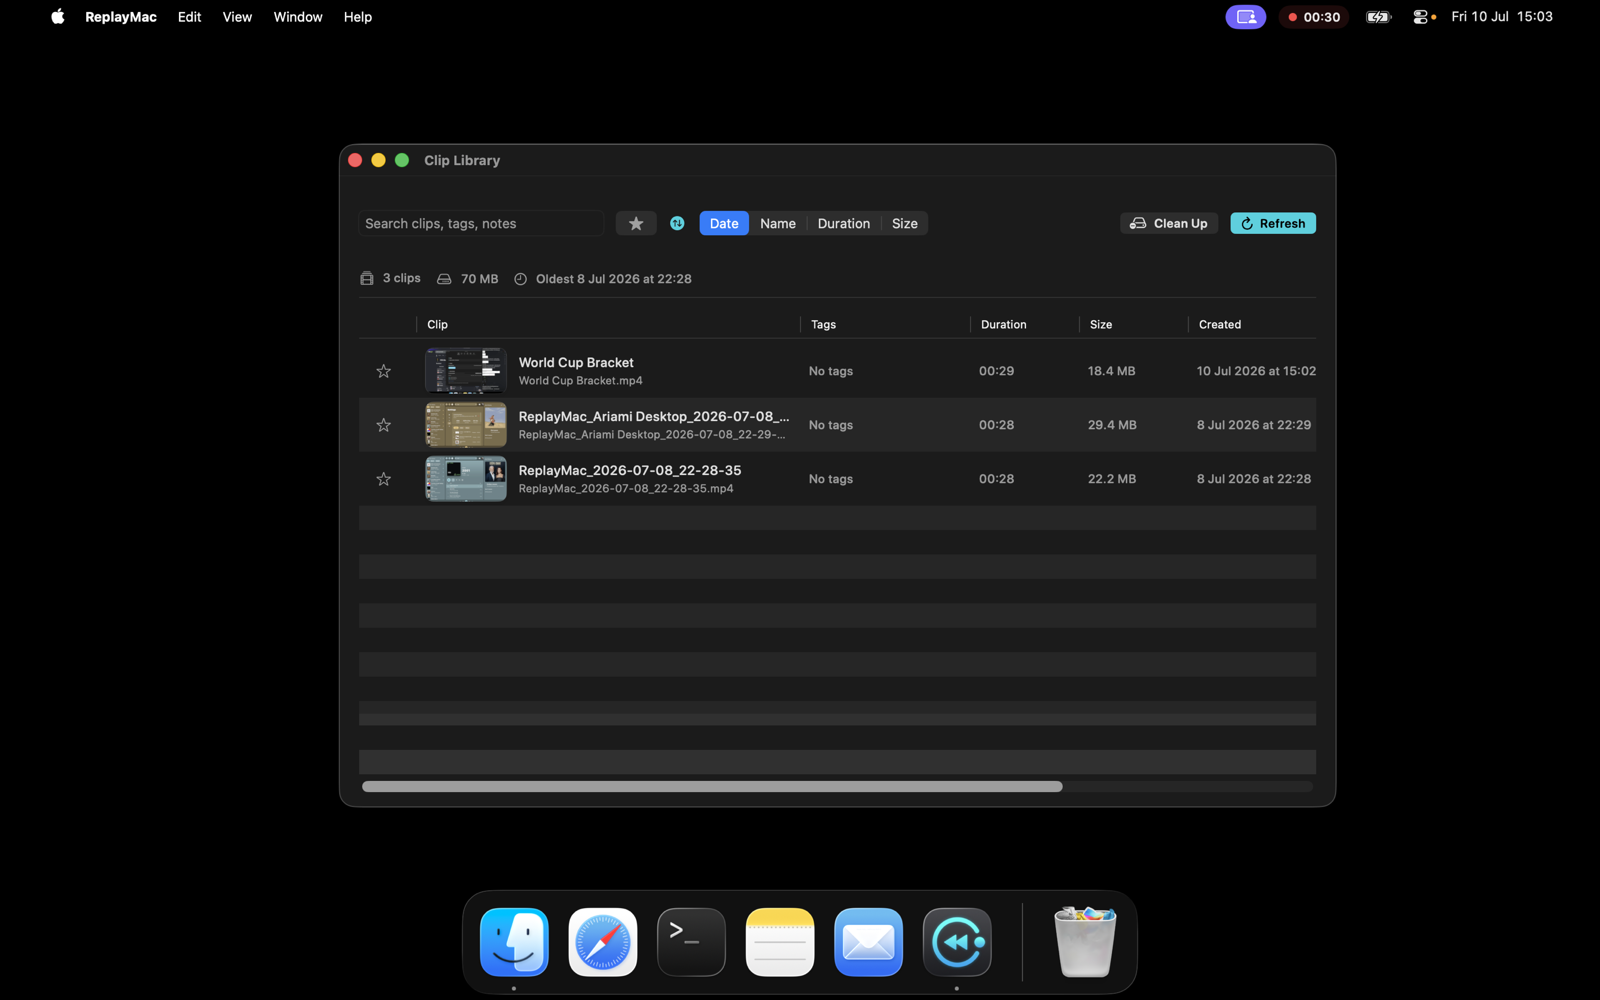This screenshot has height=1000, width=1600.
Task: Click 'Oldest 8 Jul 2026 at 22:28' text
Action: click(x=614, y=279)
